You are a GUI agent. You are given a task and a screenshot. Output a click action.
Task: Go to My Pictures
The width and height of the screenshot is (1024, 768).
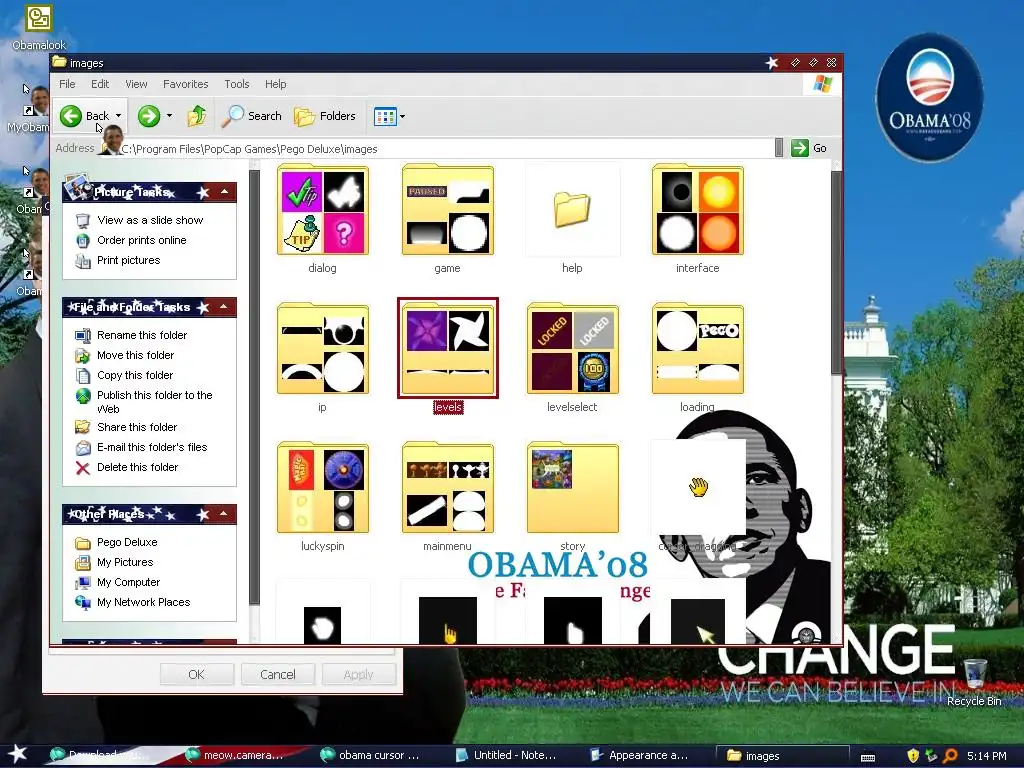pos(125,562)
